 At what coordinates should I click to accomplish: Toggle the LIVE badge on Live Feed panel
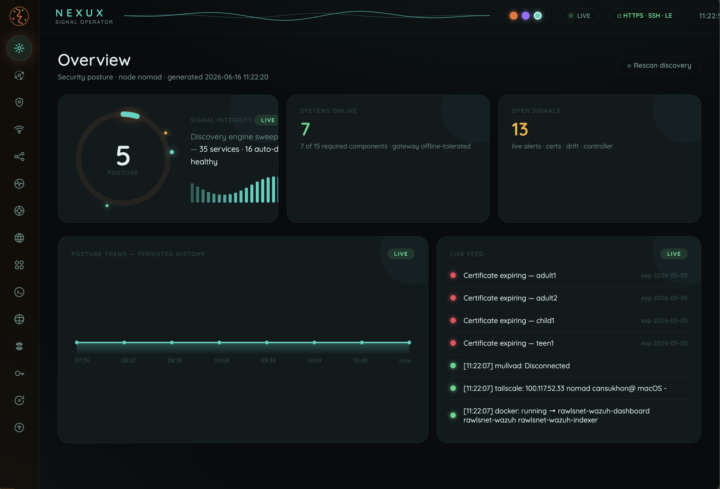[x=674, y=254]
